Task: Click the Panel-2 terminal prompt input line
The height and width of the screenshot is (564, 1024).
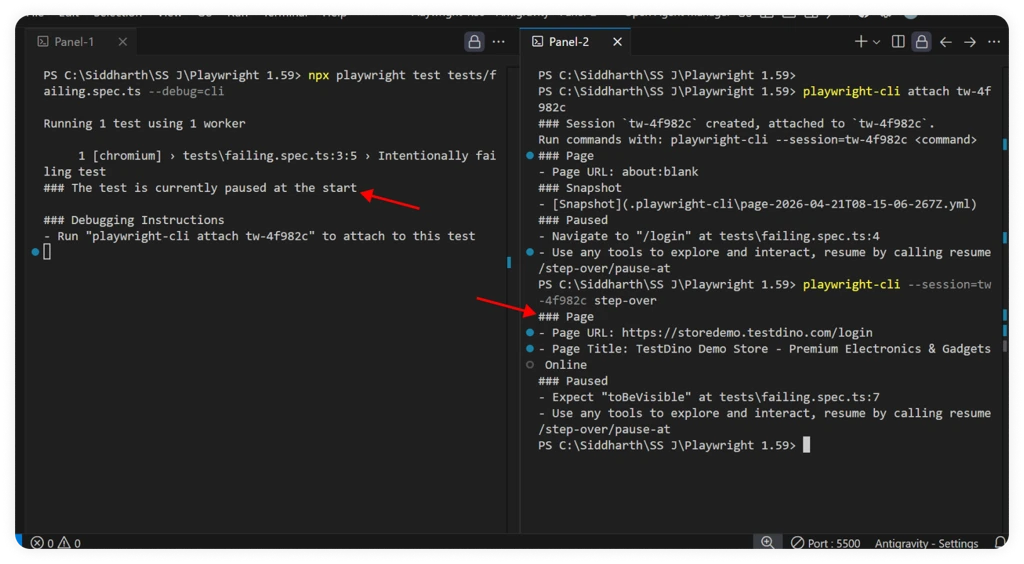Action: (806, 445)
